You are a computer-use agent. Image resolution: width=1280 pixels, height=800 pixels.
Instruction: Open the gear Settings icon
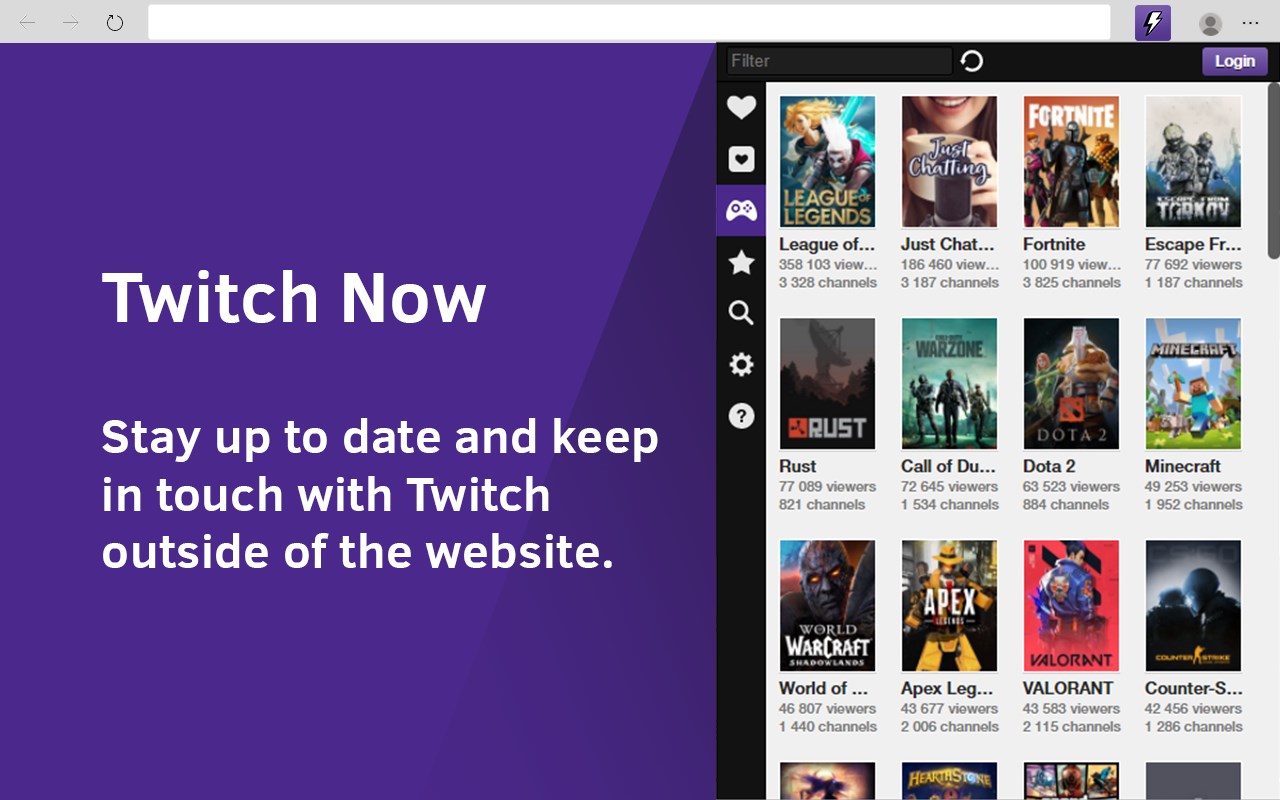pos(741,364)
